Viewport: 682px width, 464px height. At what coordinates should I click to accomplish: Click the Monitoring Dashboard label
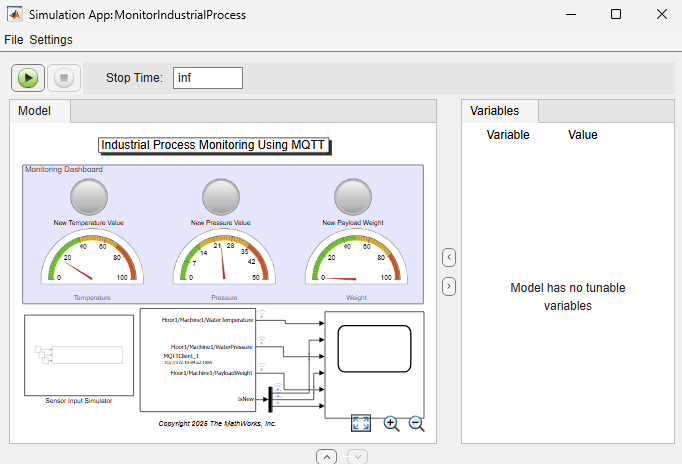tap(64, 169)
